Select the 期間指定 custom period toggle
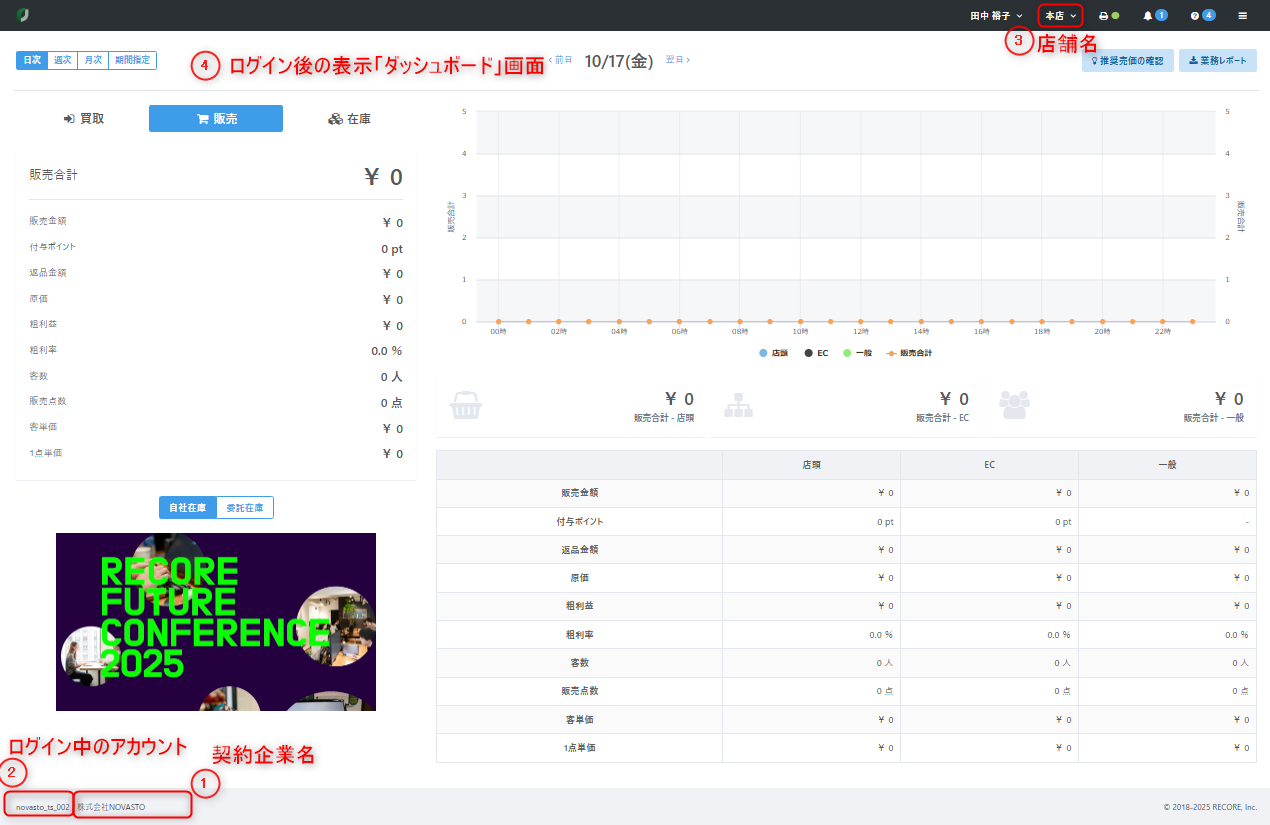 (x=132, y=60)
